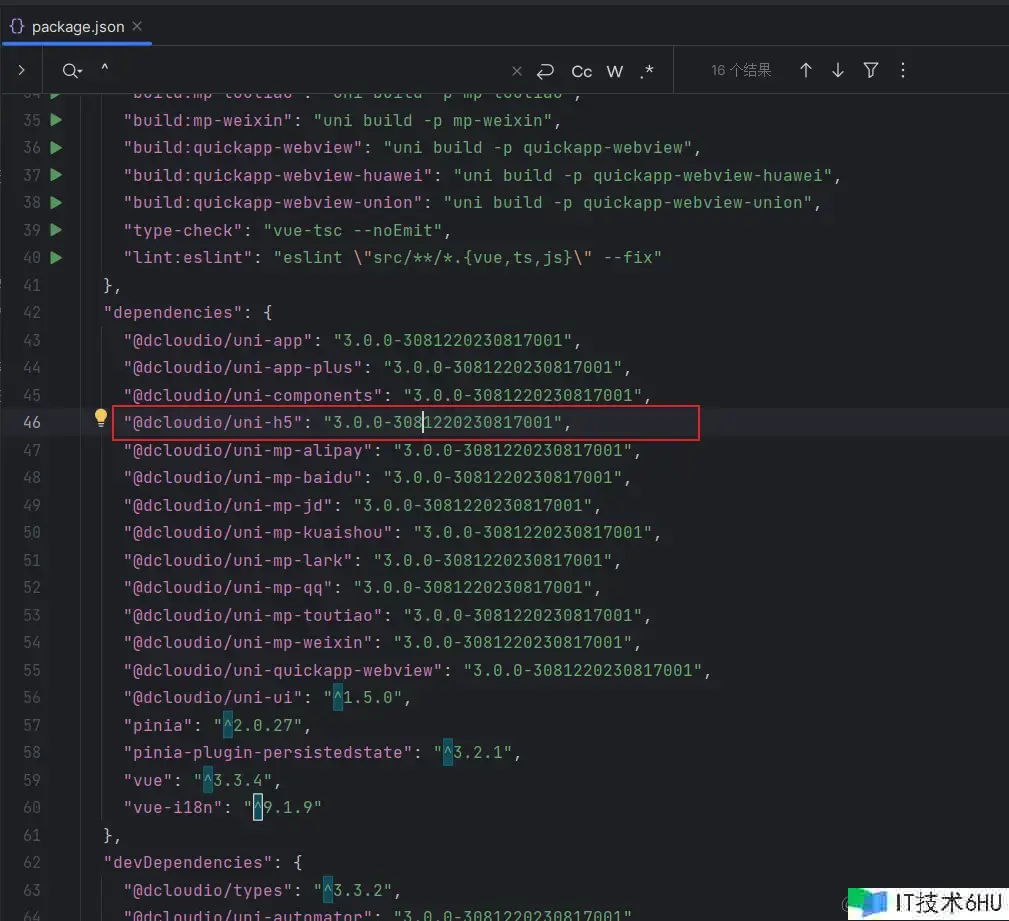Show intention actions light bulb
Viewport: 1009px width, 921px height.
tap(100, 418)
